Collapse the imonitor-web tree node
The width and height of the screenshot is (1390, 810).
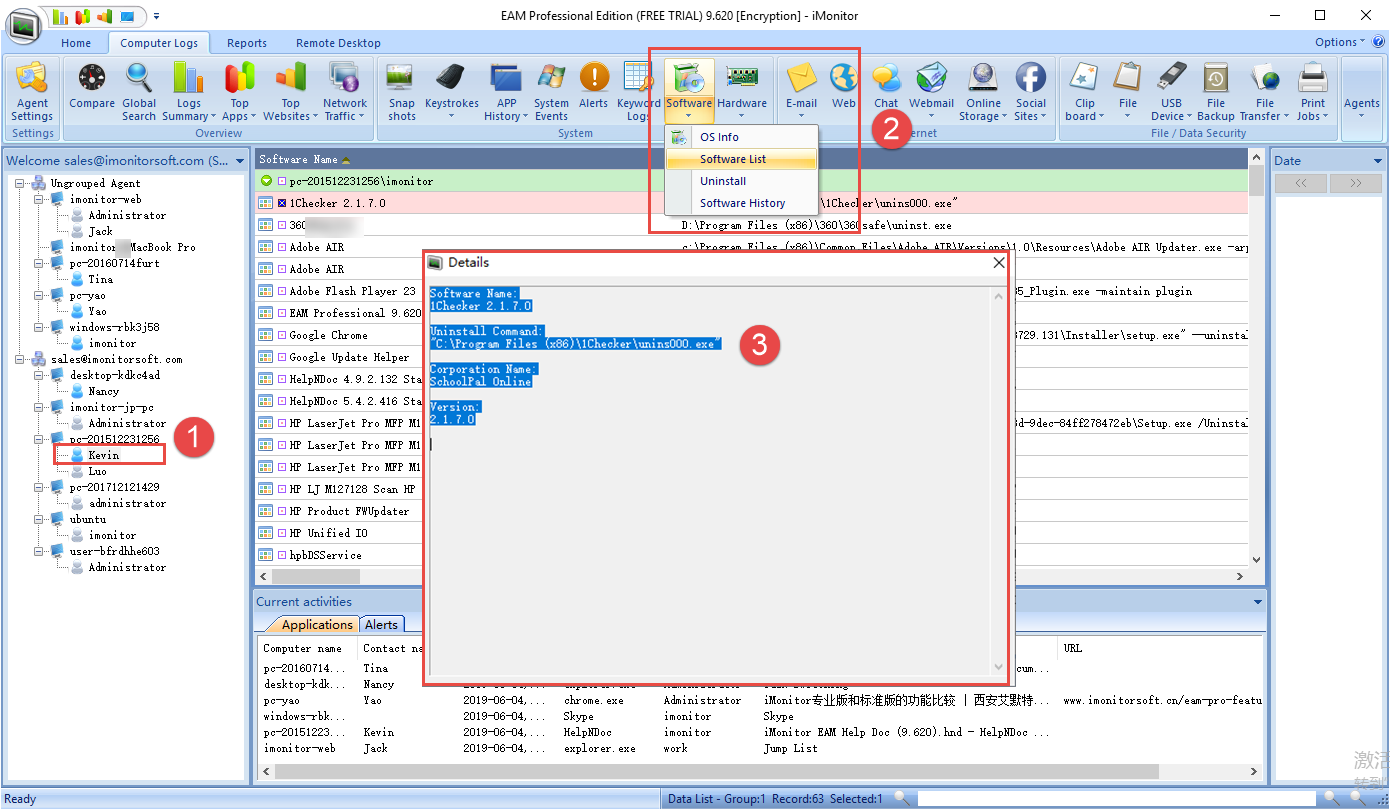pos(38,199)
